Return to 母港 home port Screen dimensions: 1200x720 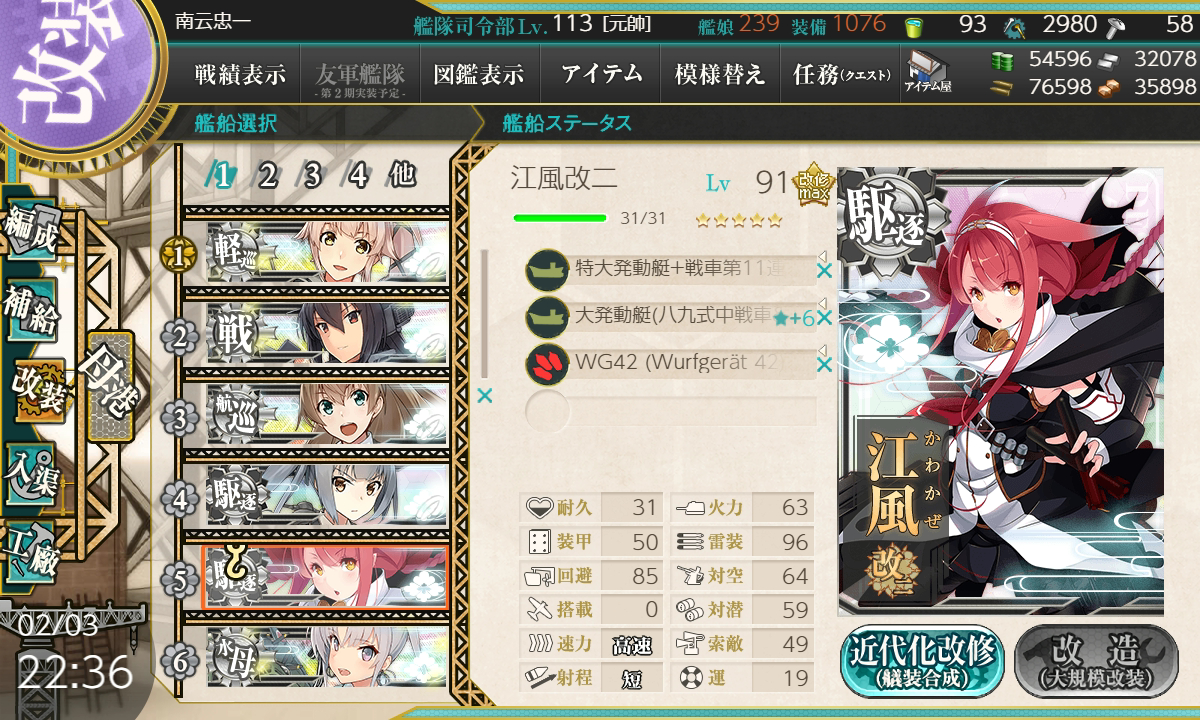[108, 388]
